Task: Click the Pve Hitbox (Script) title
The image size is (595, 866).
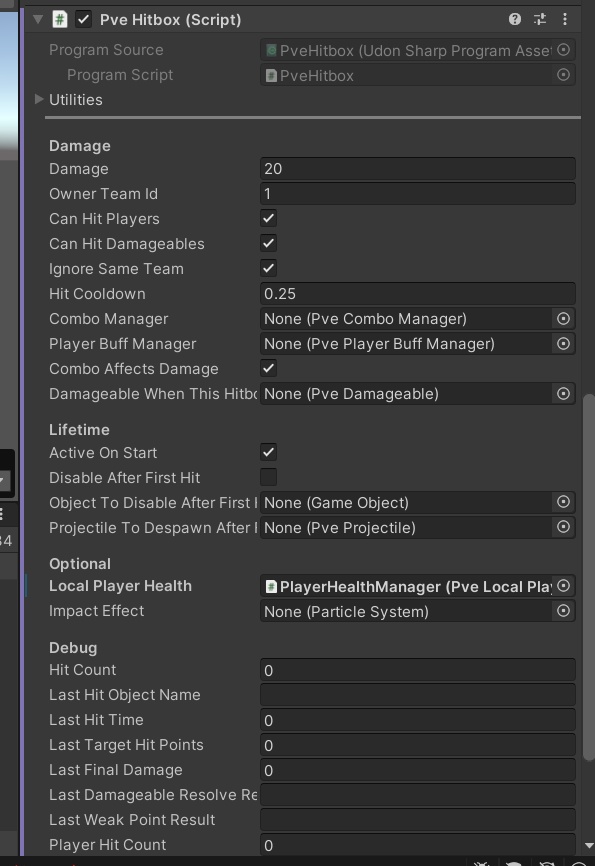Action: (171, 20)
